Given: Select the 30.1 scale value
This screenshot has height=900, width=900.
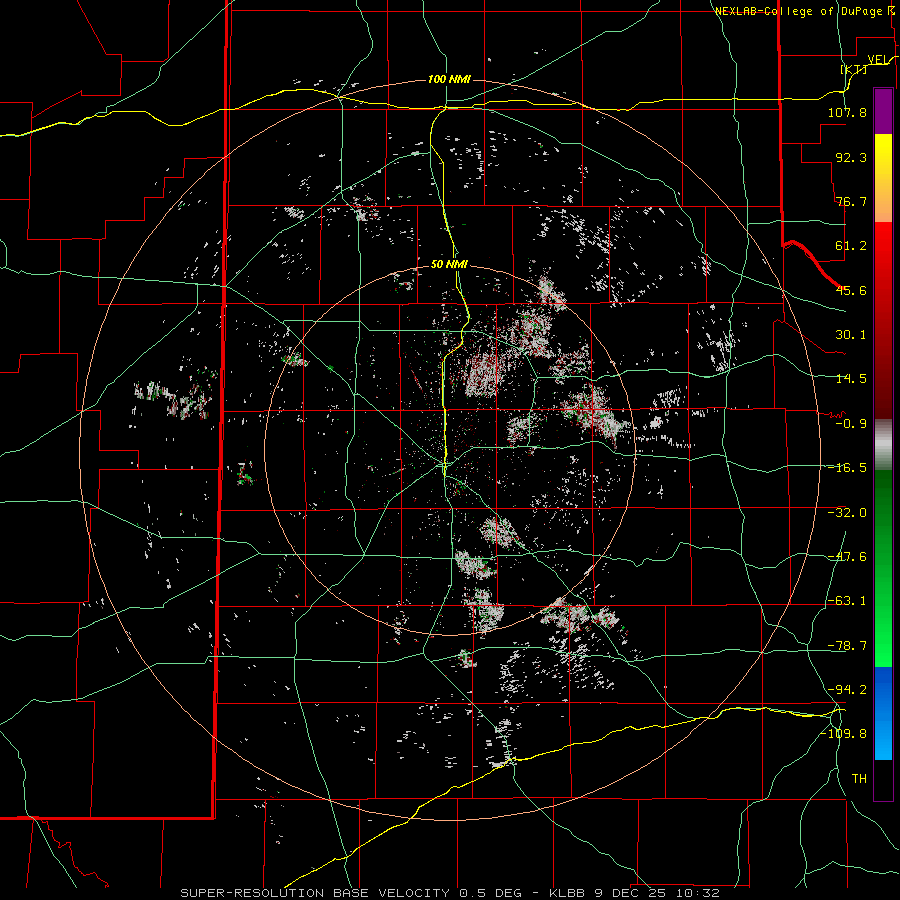Looking at the screenshot, I should [x=851, y=335].
